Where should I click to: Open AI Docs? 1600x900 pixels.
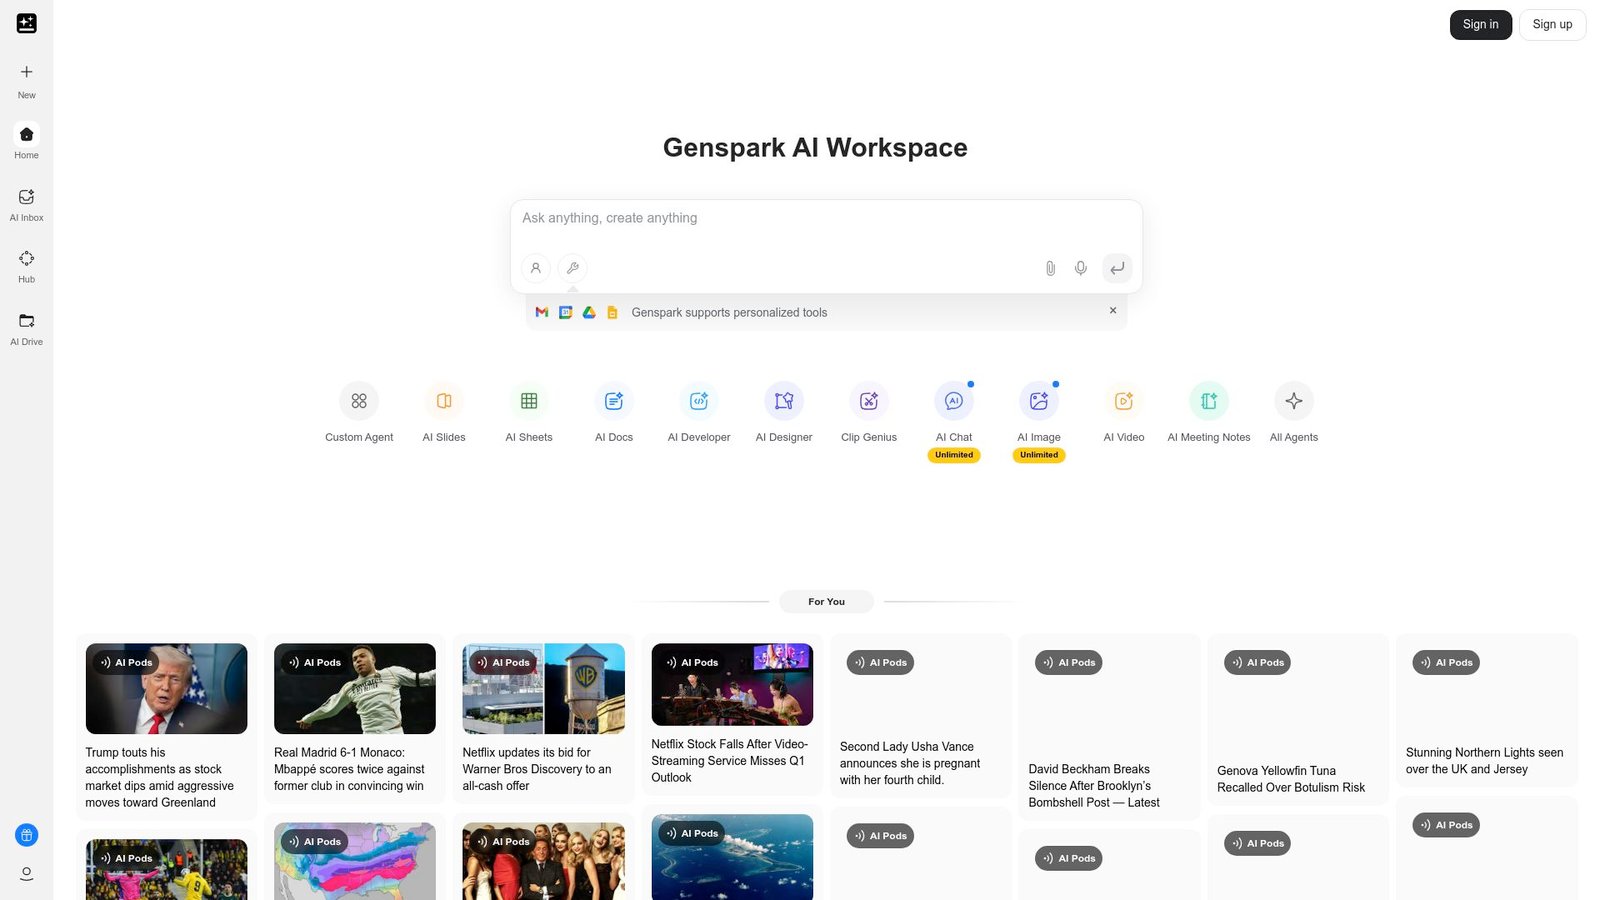tap(613, 410)
